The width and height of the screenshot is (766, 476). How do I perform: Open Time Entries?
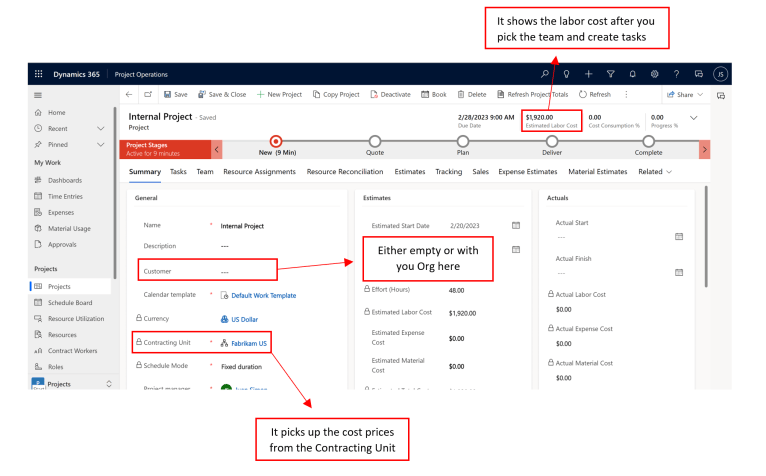click(x=65, y=196)
